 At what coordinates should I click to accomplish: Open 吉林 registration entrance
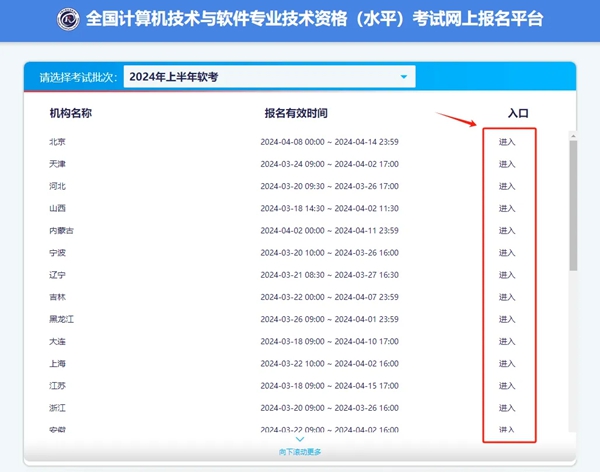[507, 297]
